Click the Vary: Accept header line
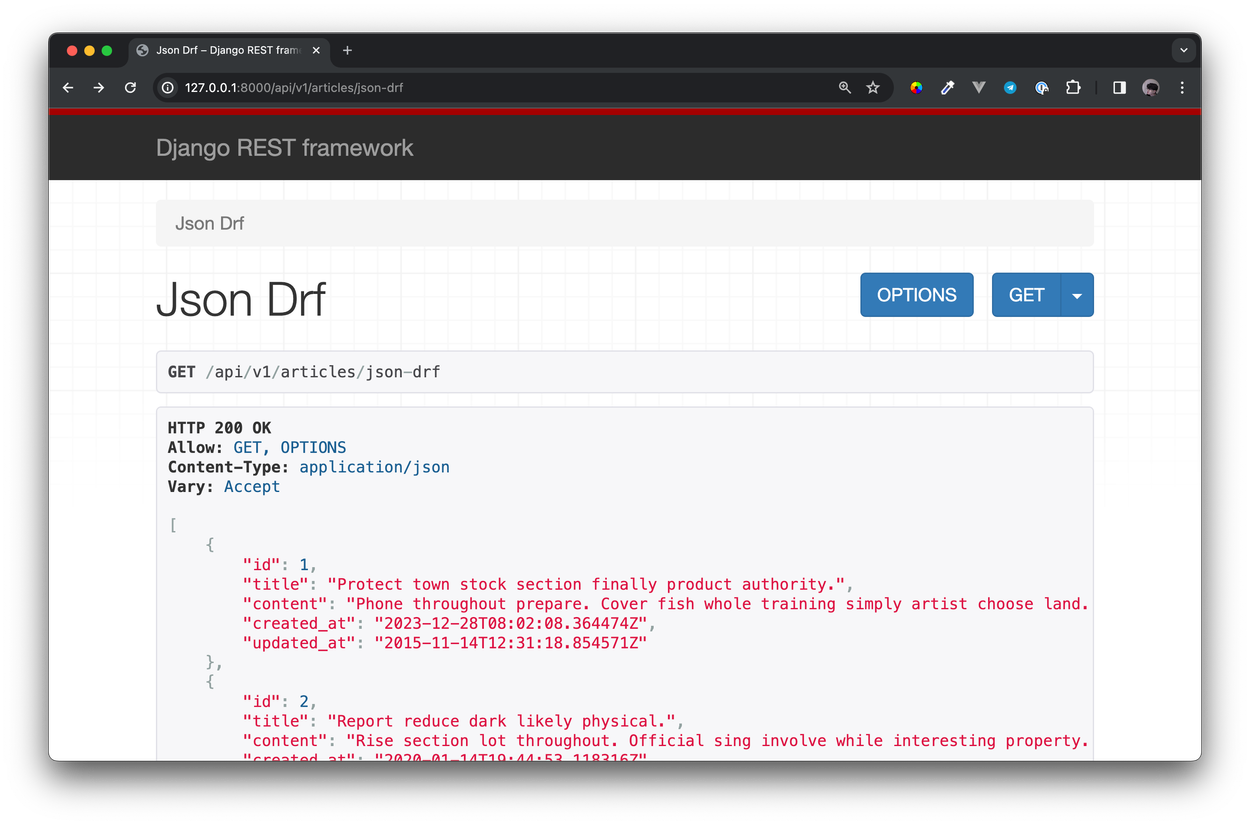 click(224, 487)
